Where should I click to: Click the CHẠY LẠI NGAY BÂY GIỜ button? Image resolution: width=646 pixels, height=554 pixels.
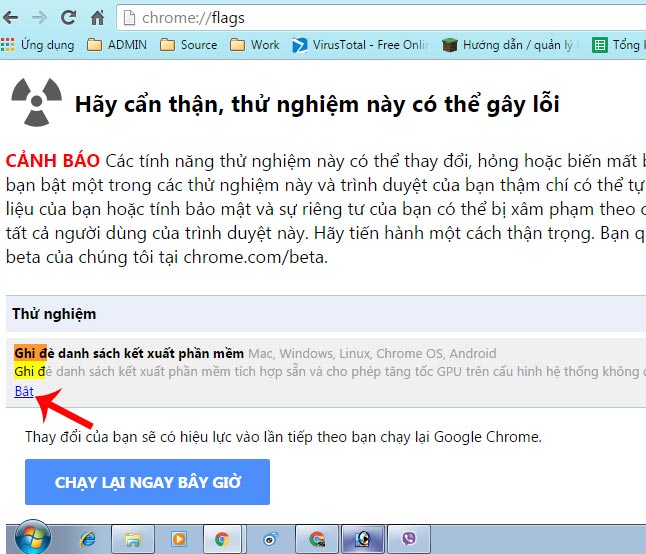point(147,482)
